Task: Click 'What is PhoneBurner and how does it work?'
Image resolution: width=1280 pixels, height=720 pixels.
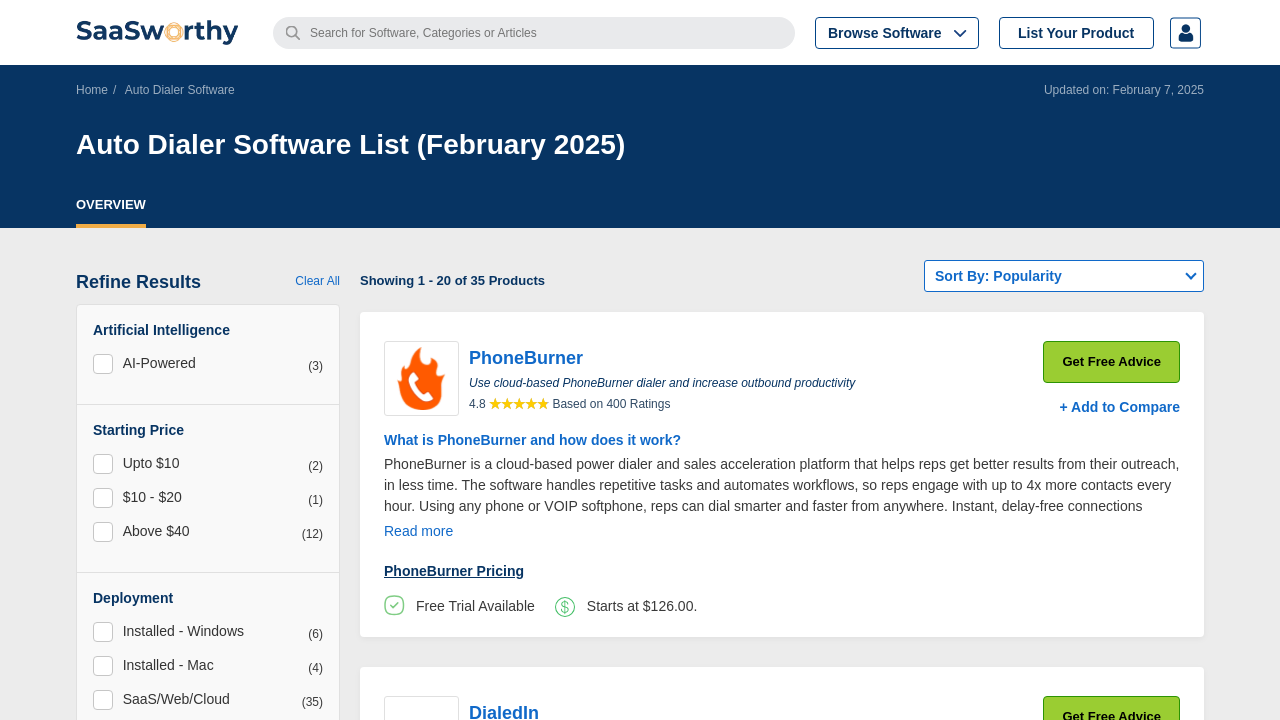Action: click(532, 440)
